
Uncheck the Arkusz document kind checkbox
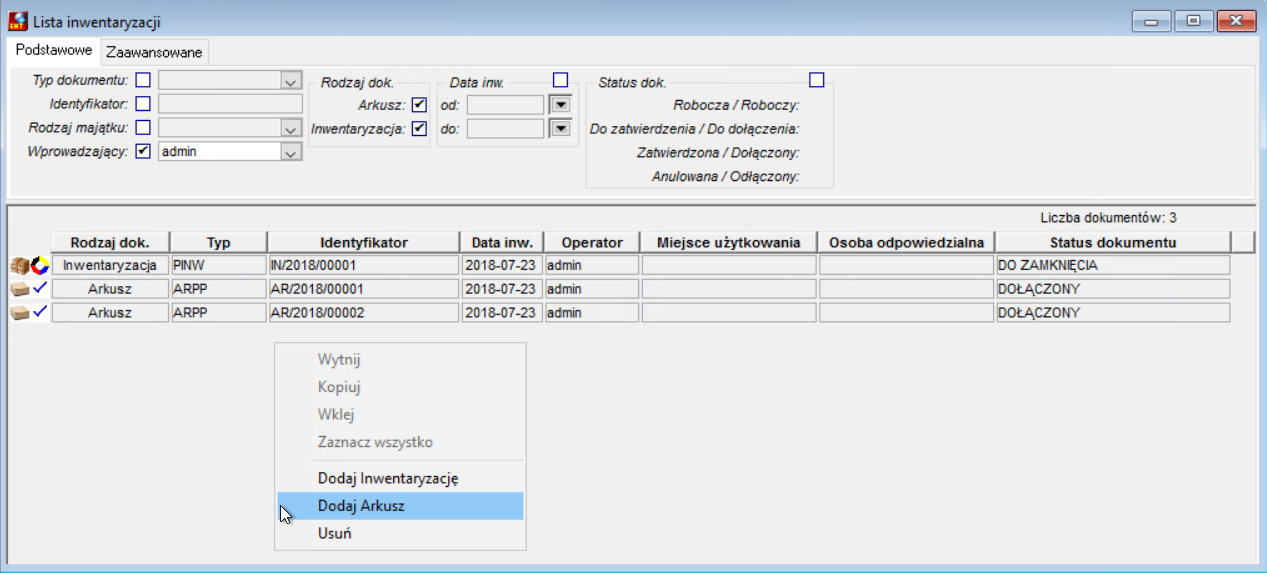click(419, 104)
